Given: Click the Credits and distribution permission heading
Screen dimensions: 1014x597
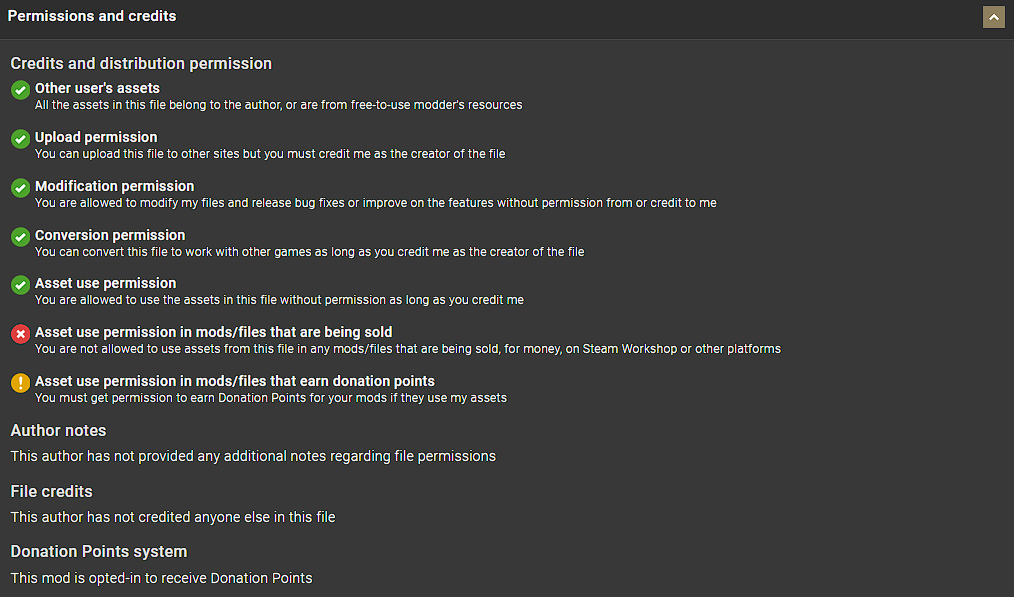Looking at the screenshot, I should [141, 63].
